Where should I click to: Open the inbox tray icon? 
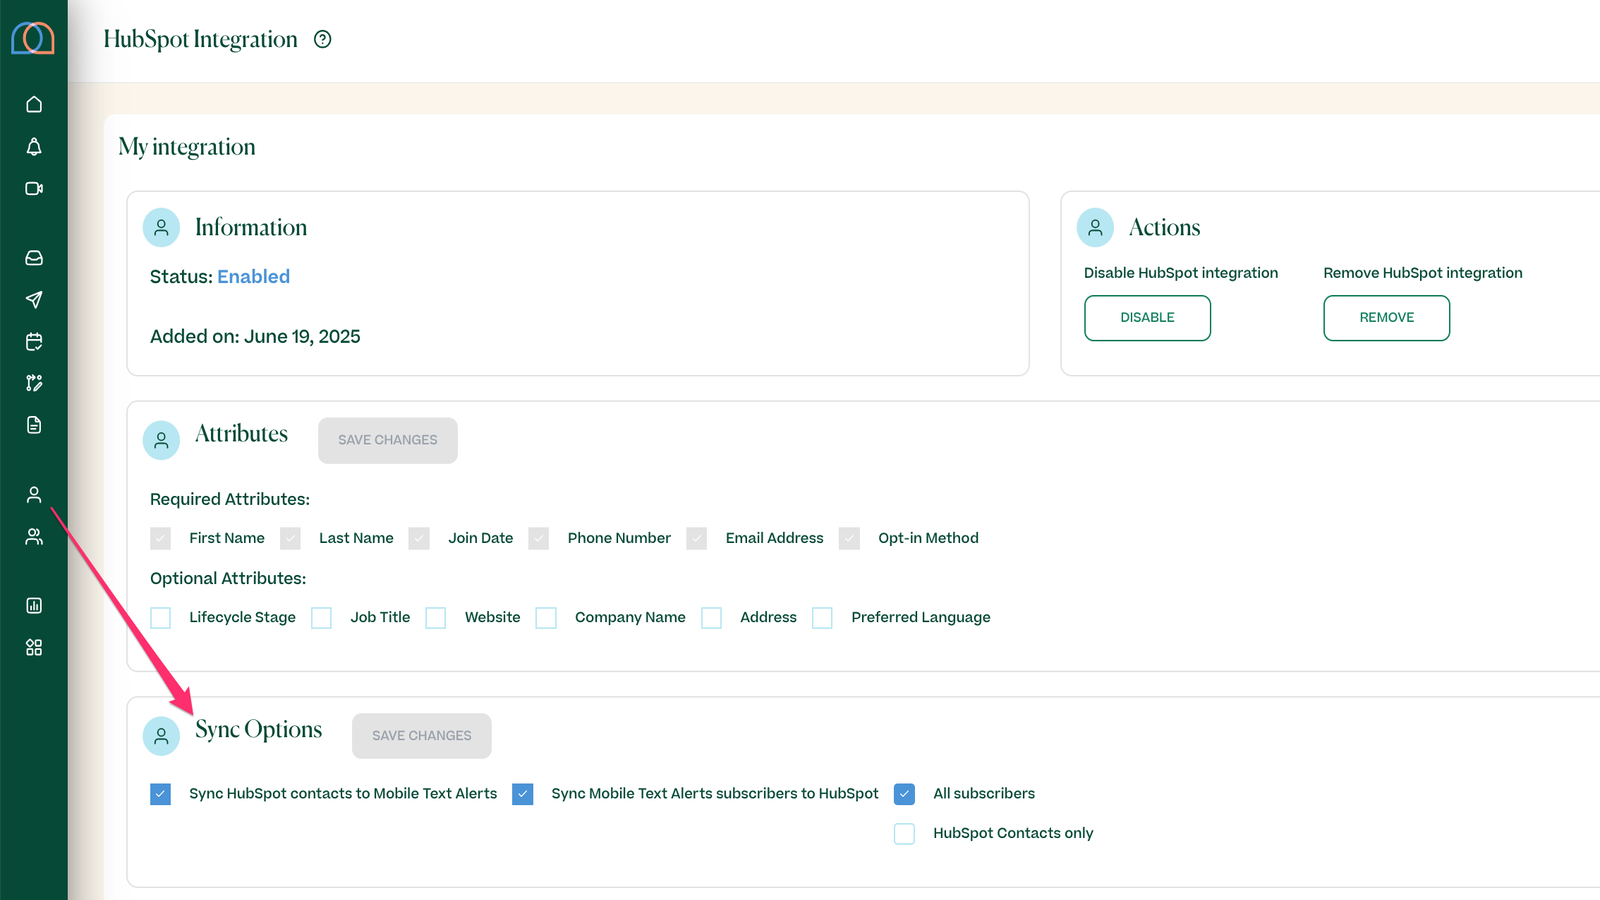coord(34,258)
